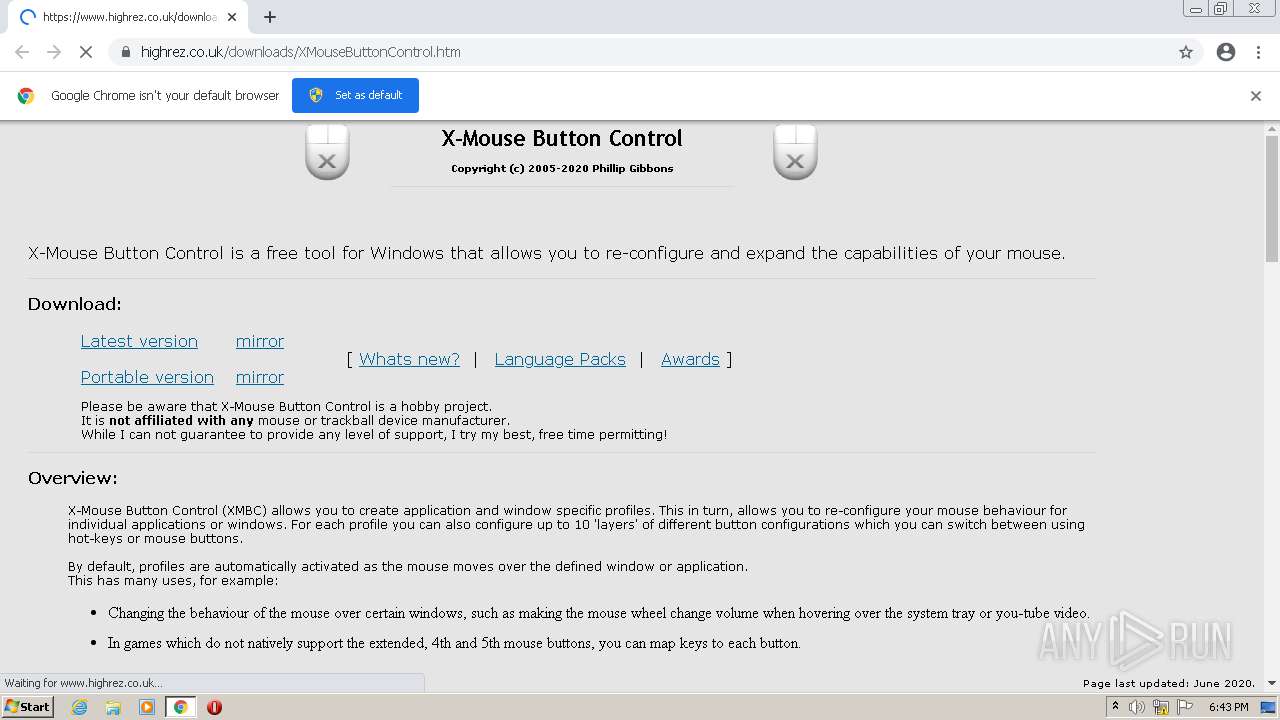Click the browser back arrow

22,52
